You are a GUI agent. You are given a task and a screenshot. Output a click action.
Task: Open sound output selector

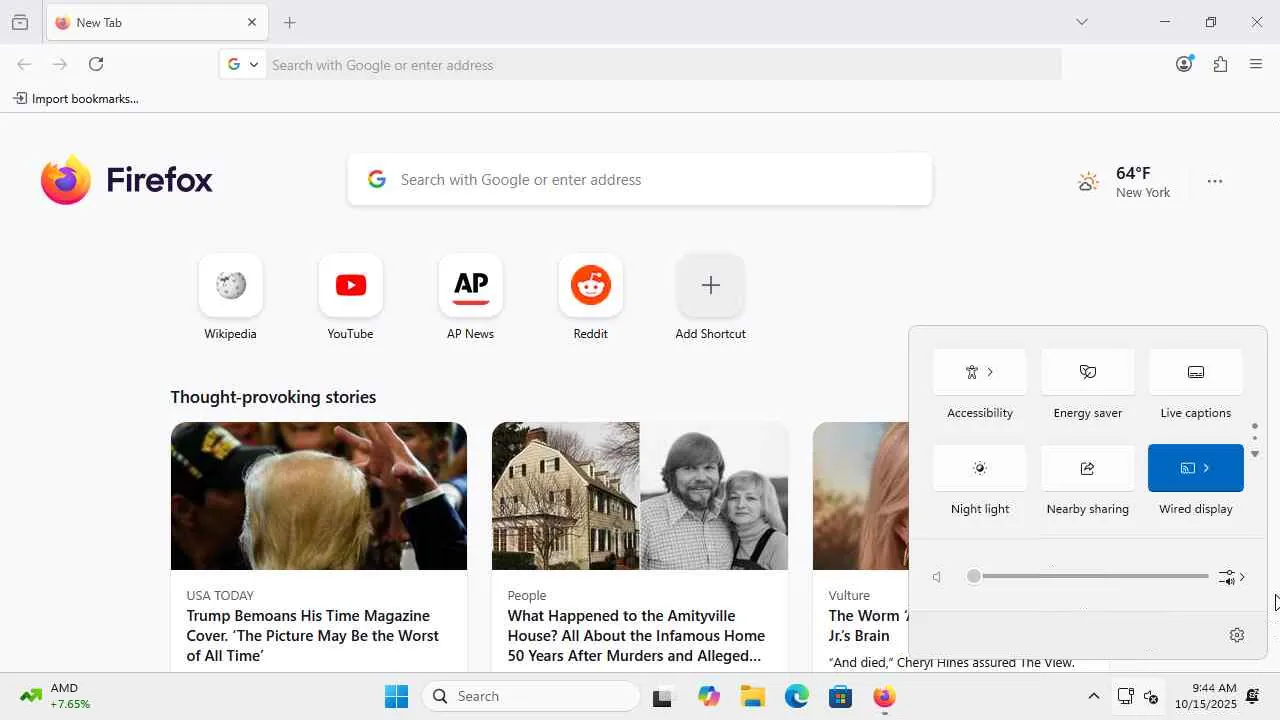pos(1232,577)
